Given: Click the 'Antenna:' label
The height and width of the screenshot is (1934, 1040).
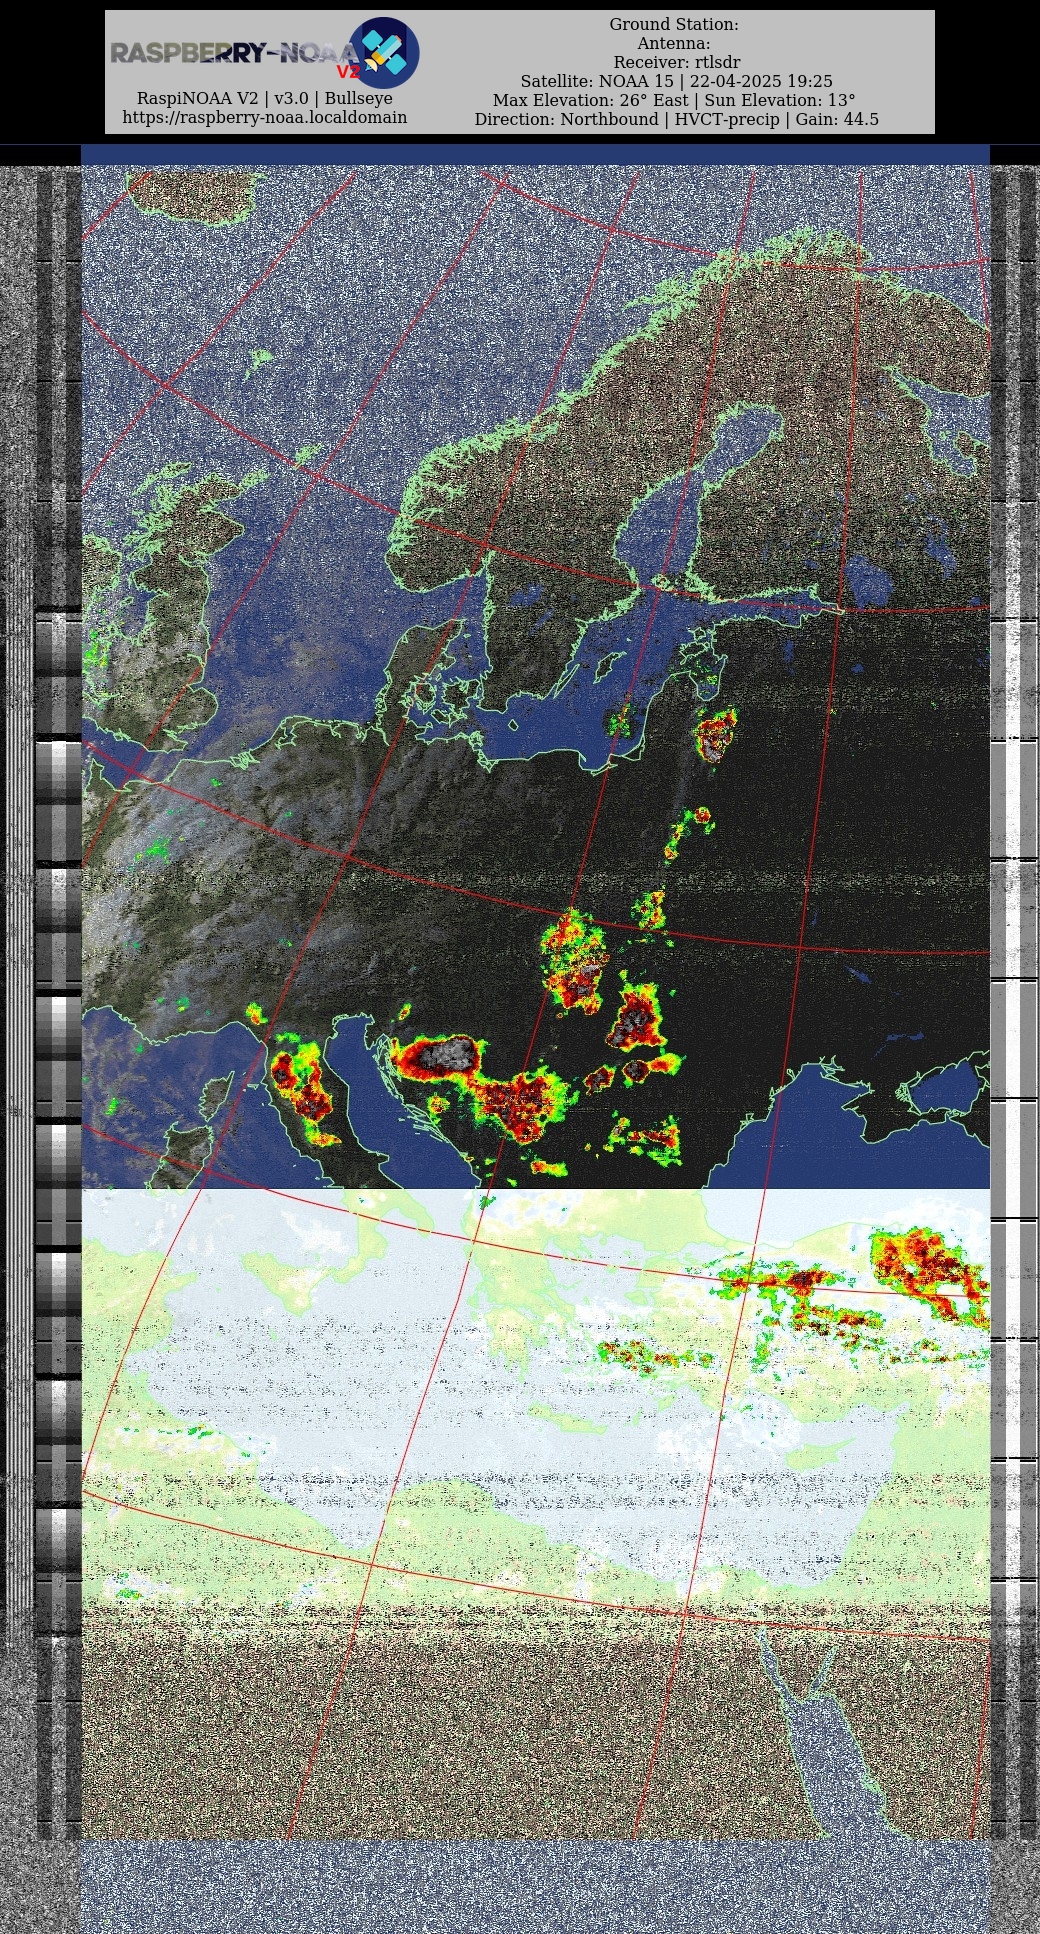Looking at the screenshot, I should 674,44.
